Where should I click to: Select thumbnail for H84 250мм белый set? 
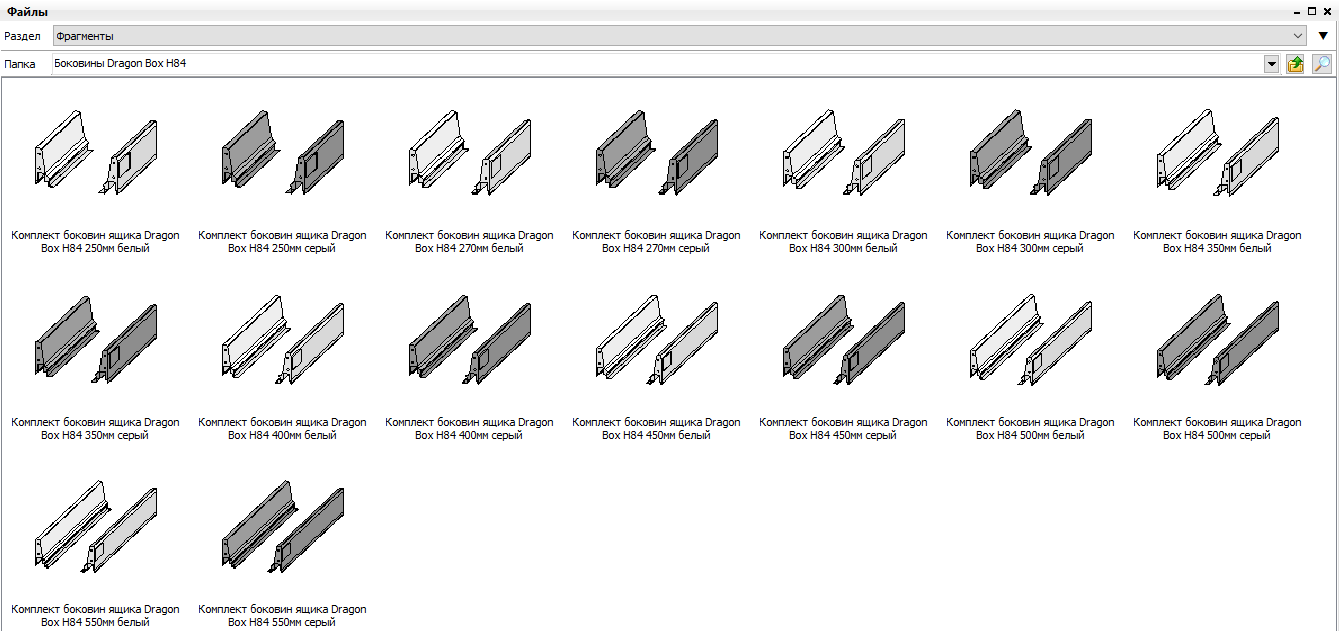[96, 152]
